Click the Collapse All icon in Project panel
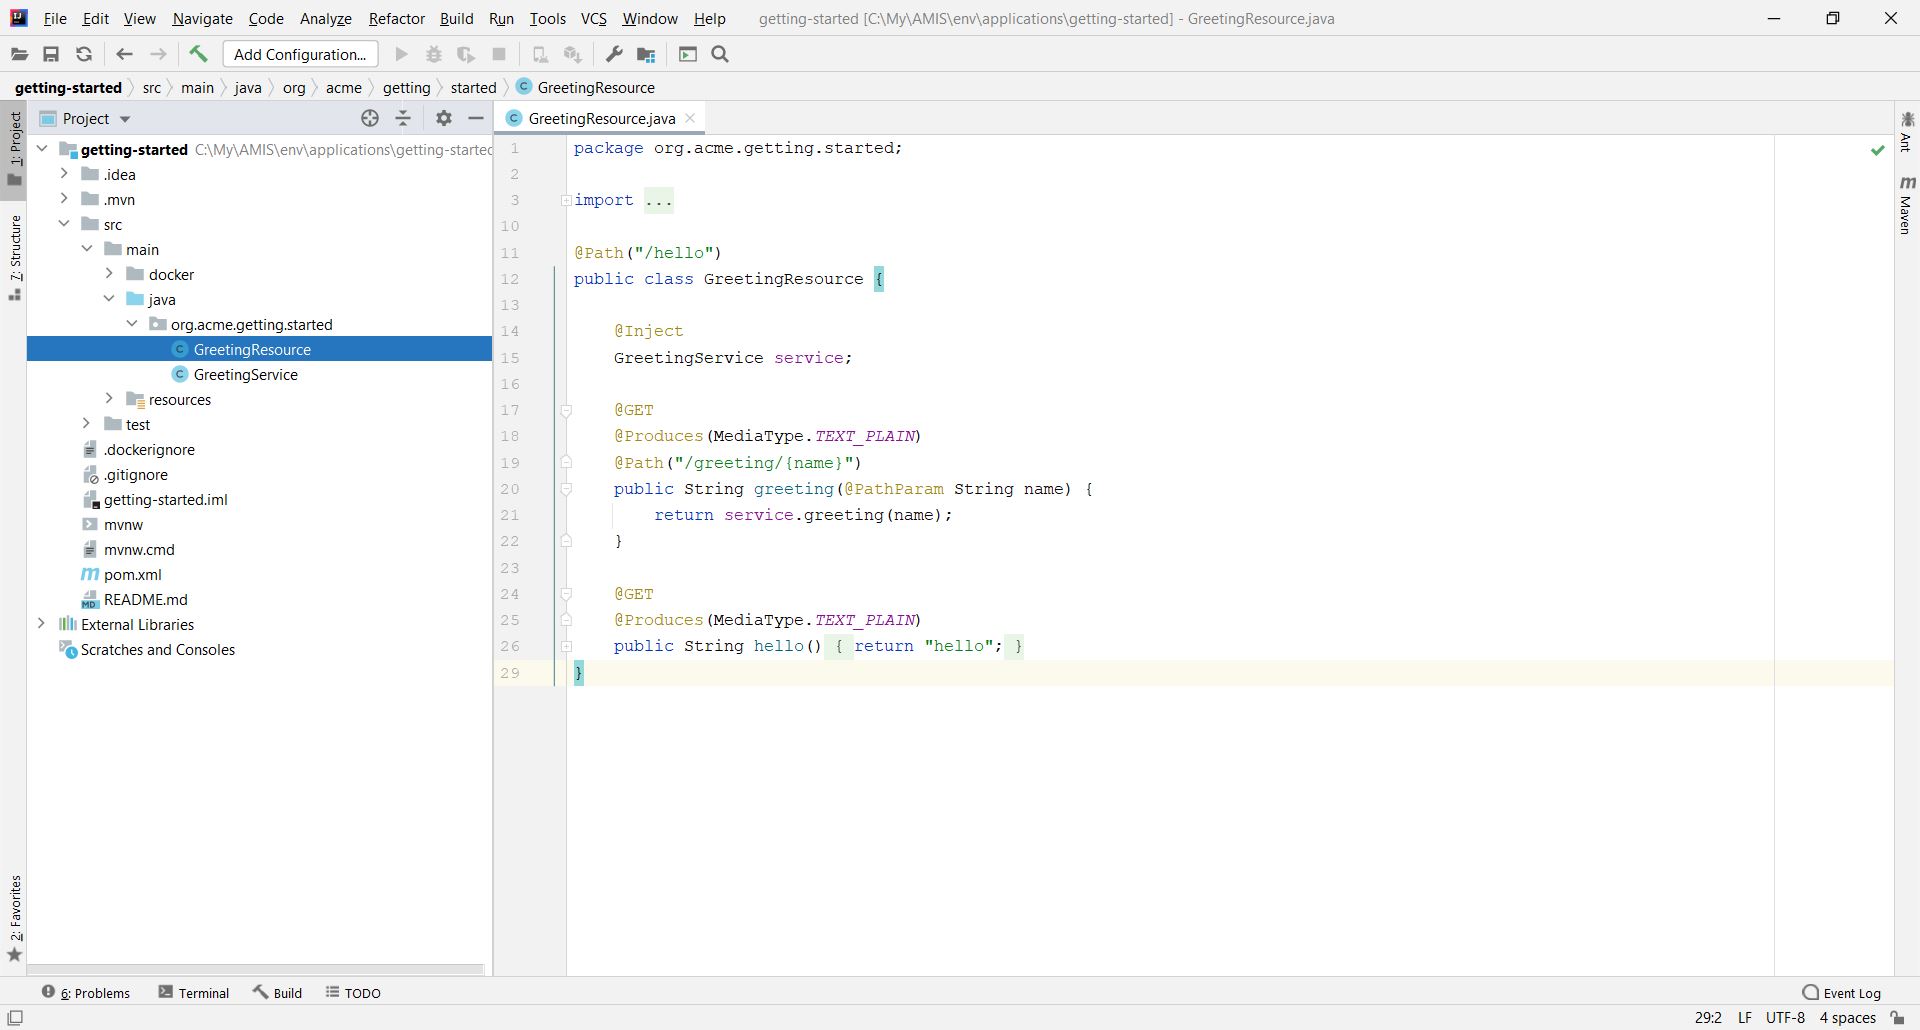The height and width of the screenshot is (1030, 1920). [403, 118]
